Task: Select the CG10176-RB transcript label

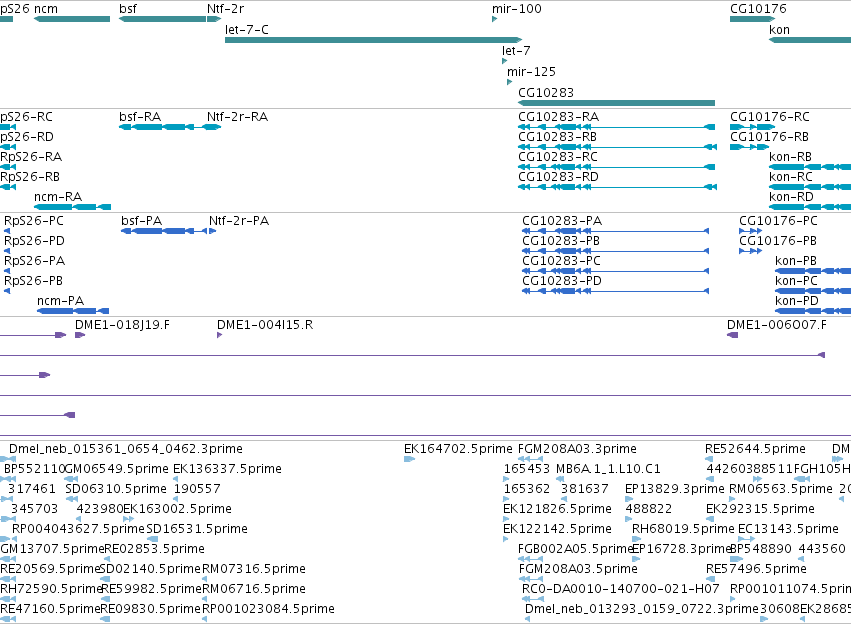Action: pyautogui.click(x=769, y=137)
